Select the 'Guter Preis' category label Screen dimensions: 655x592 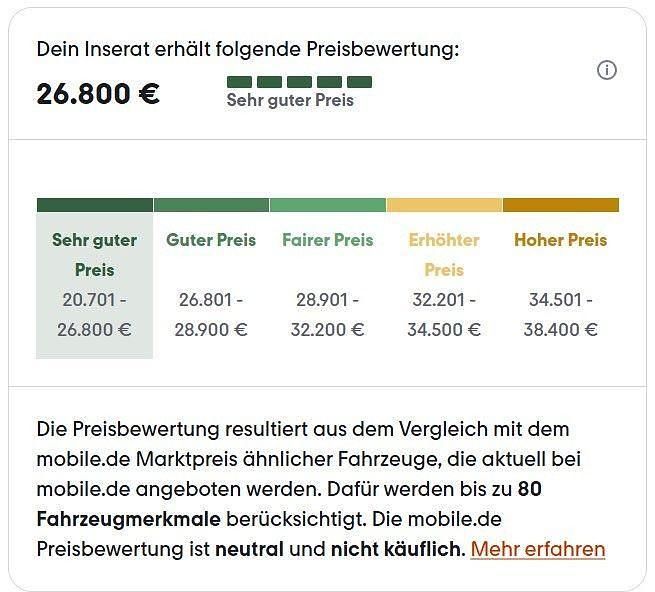(211, 240)
